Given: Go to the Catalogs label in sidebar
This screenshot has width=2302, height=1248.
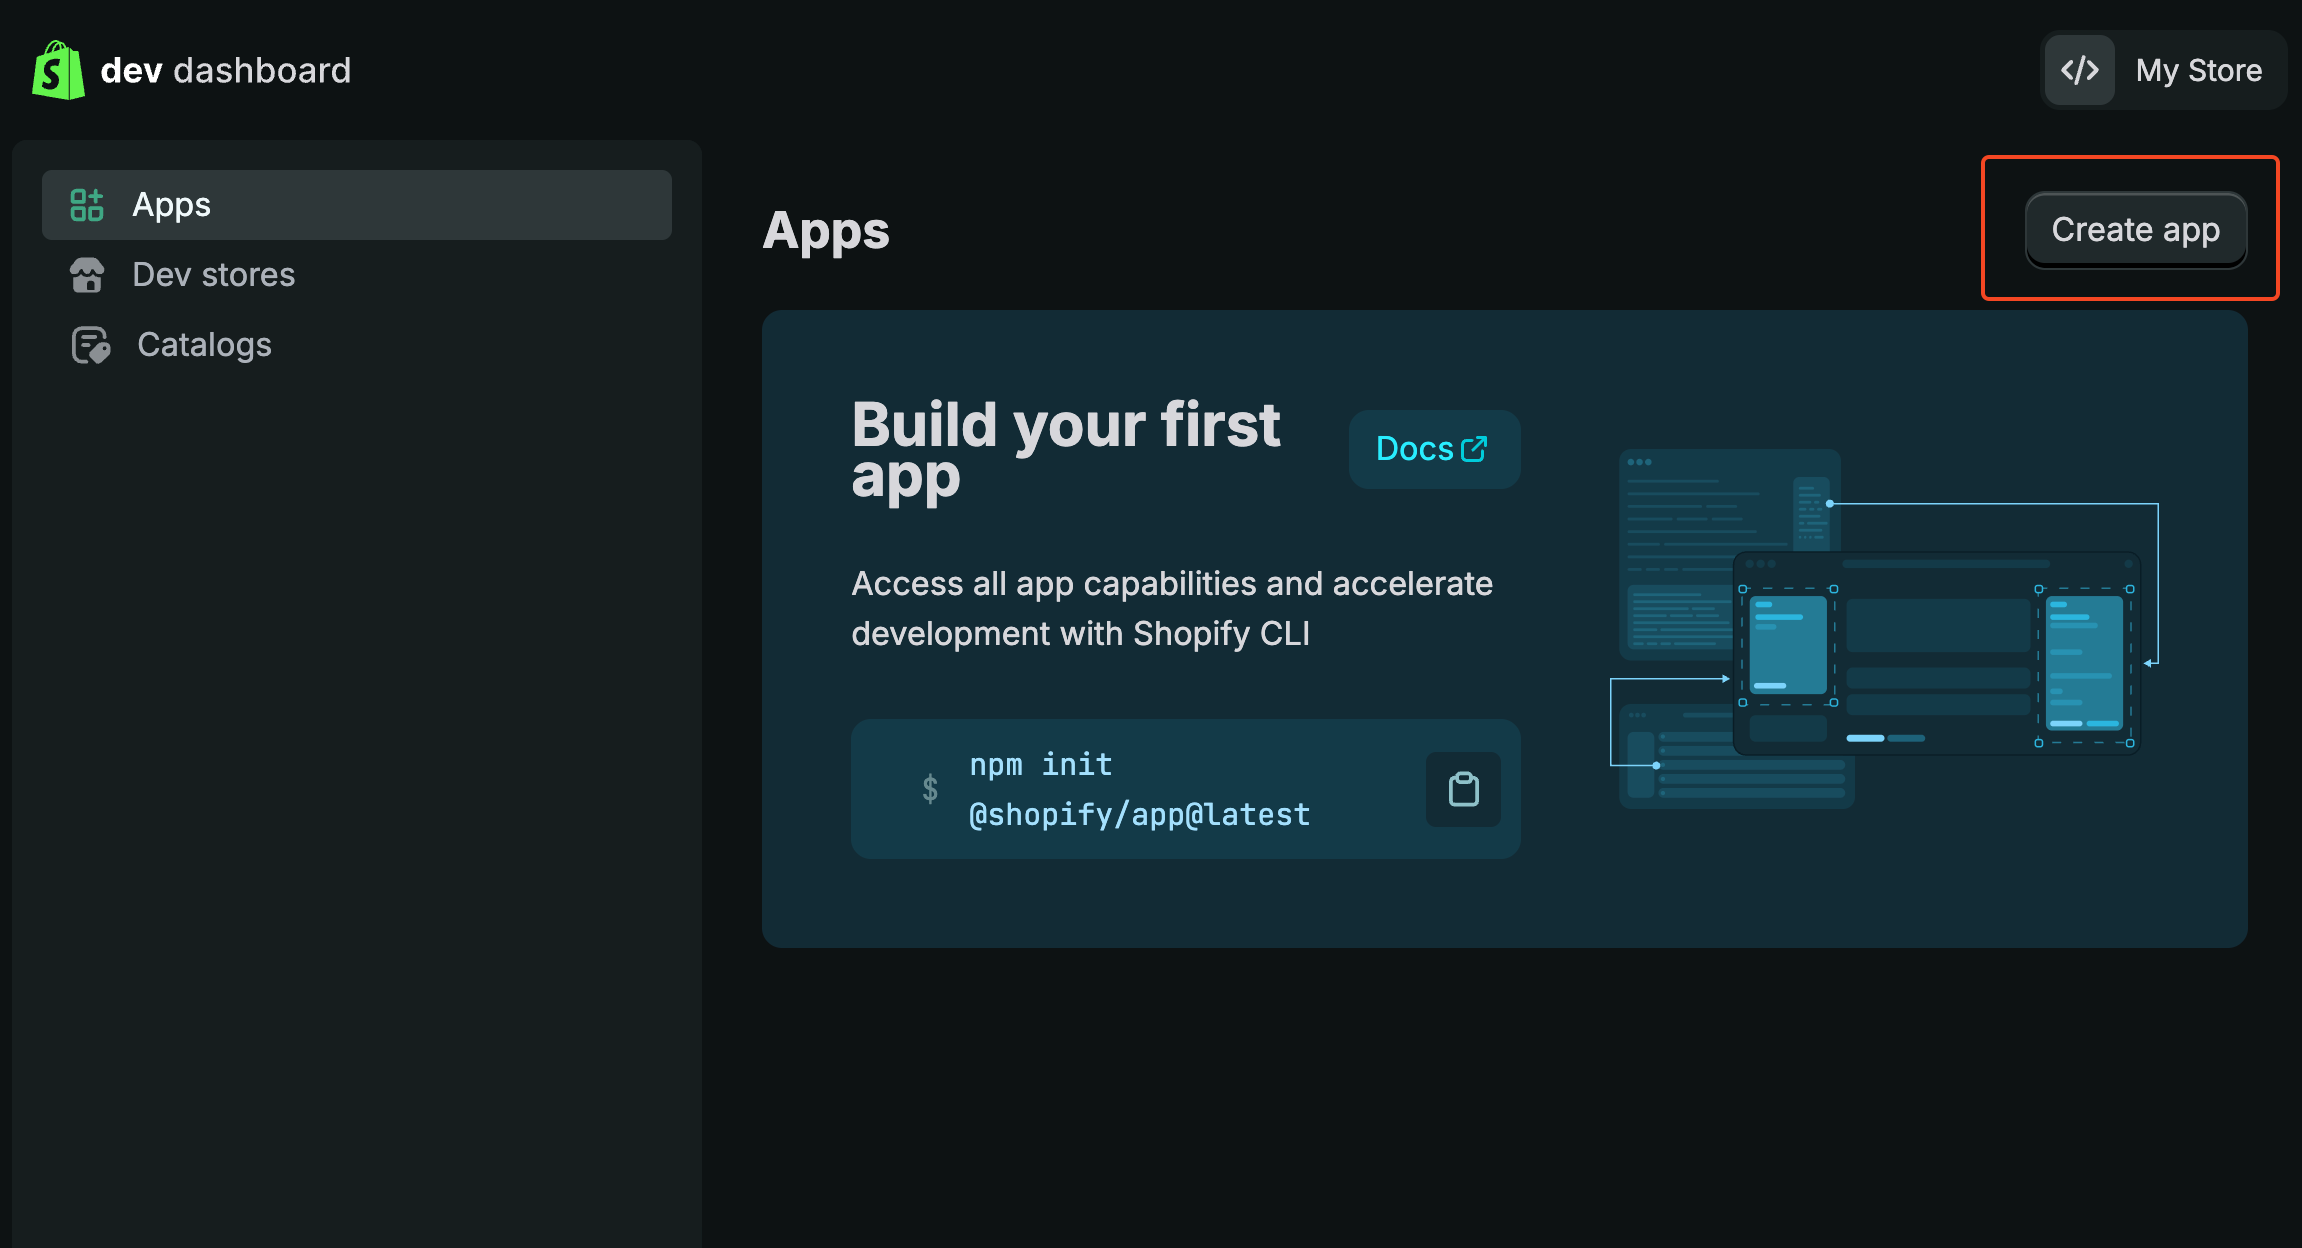Looking at the screenshot, I should click(x=204, y=345).
